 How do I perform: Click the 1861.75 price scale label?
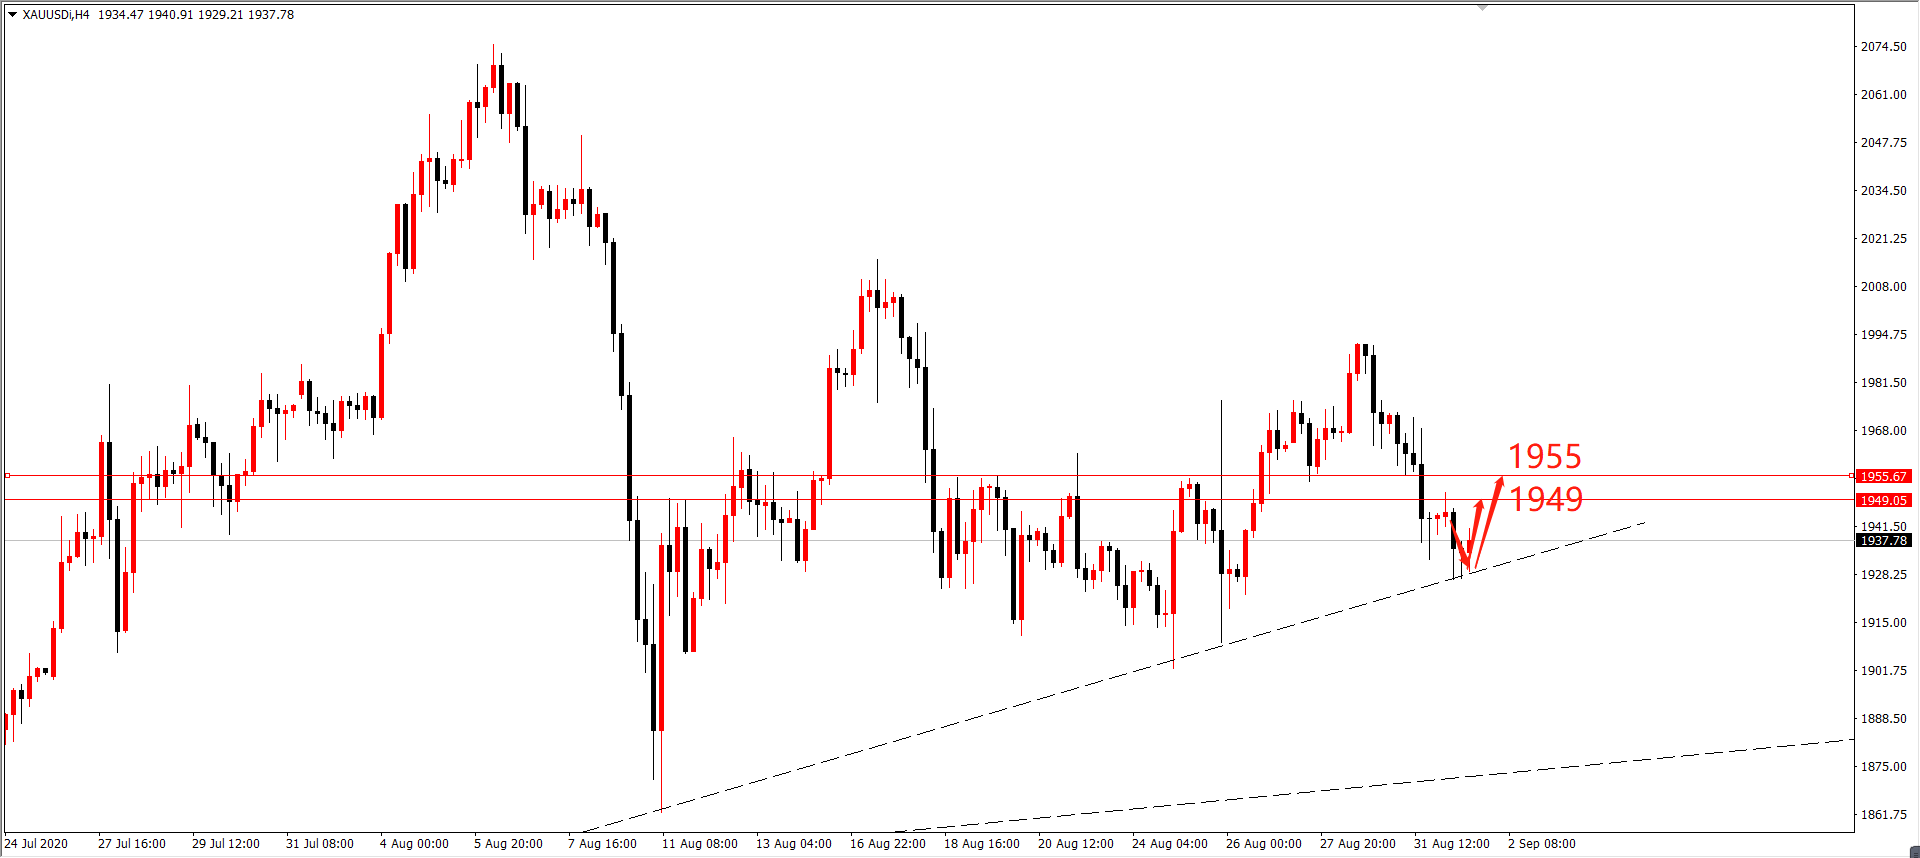point(1883,815)
